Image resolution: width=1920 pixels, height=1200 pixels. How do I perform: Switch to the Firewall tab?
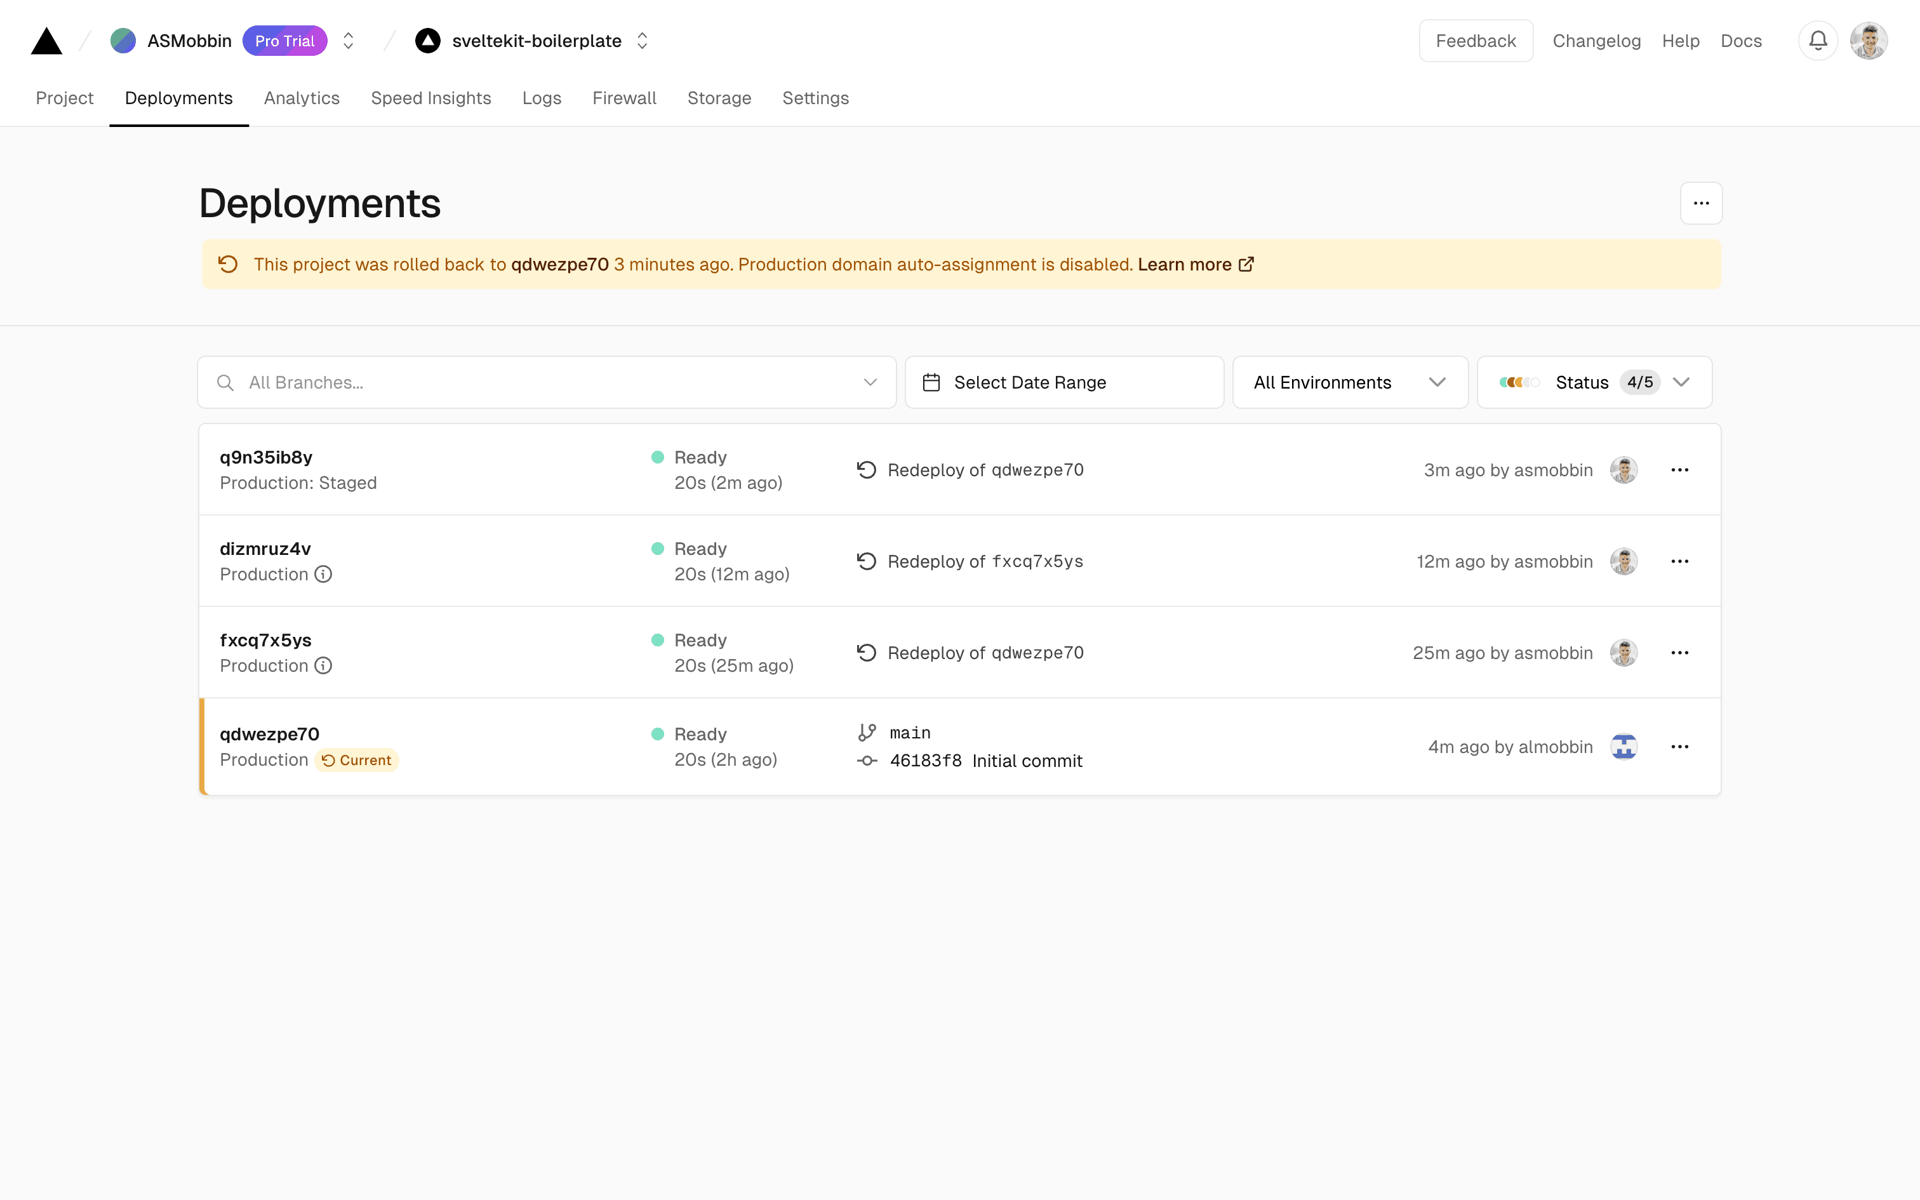[x=624, y=98]
